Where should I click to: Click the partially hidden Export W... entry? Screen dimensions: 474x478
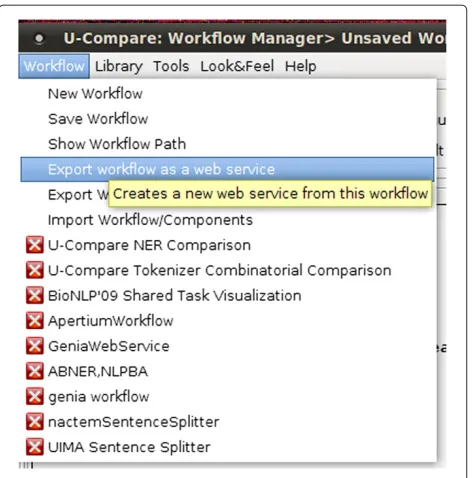78,195
